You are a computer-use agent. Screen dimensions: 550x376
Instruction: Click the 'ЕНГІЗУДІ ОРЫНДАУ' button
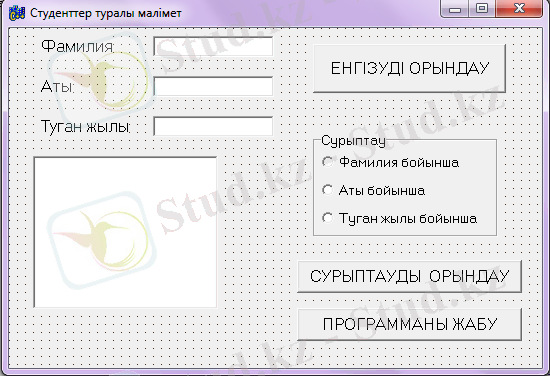click(409, 68)
